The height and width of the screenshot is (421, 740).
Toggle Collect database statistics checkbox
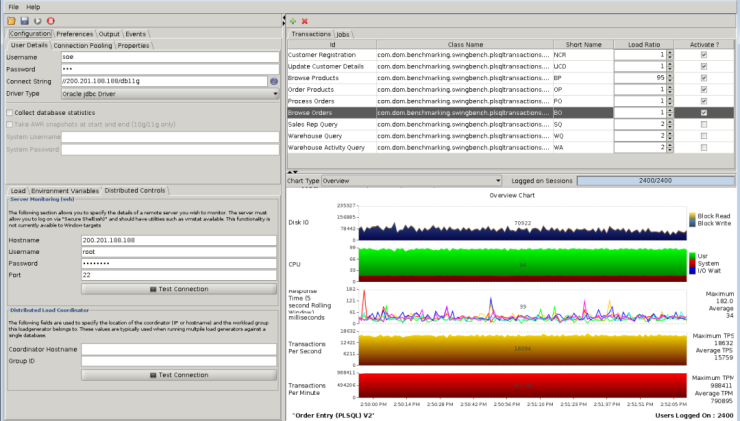11,113
